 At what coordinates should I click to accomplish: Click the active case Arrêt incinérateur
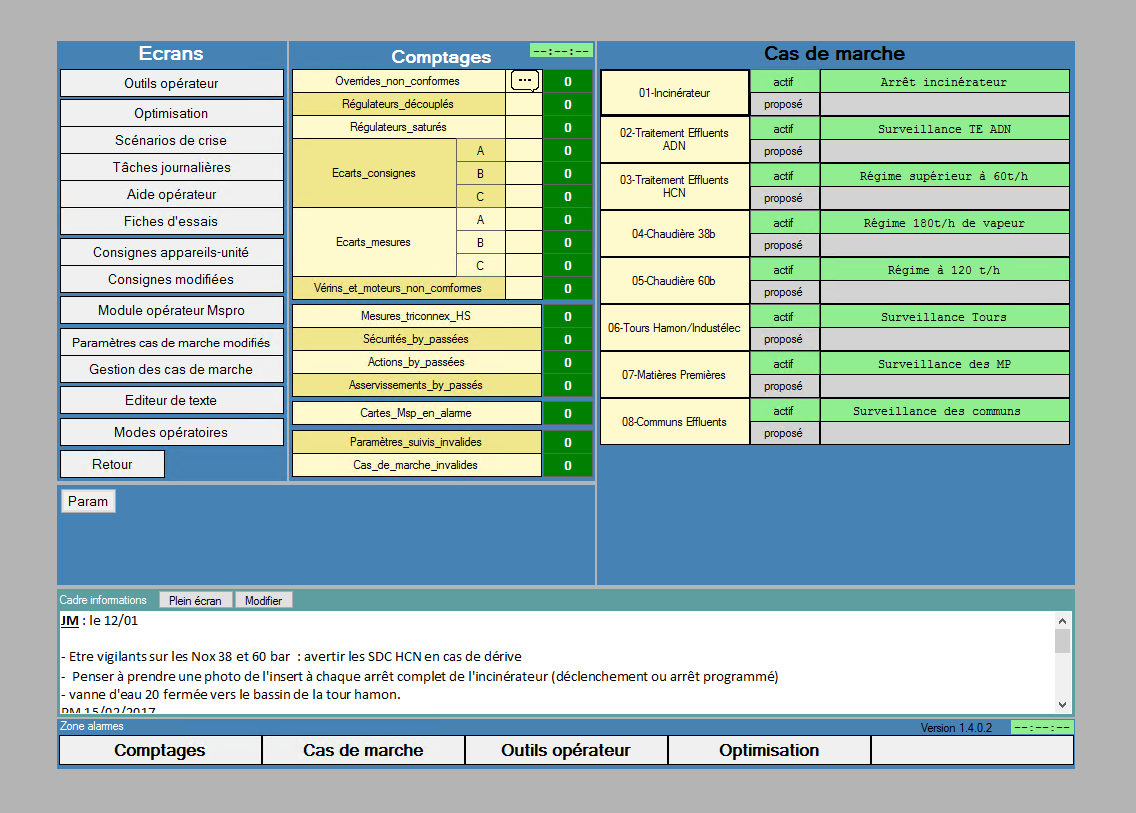point(945,82)
